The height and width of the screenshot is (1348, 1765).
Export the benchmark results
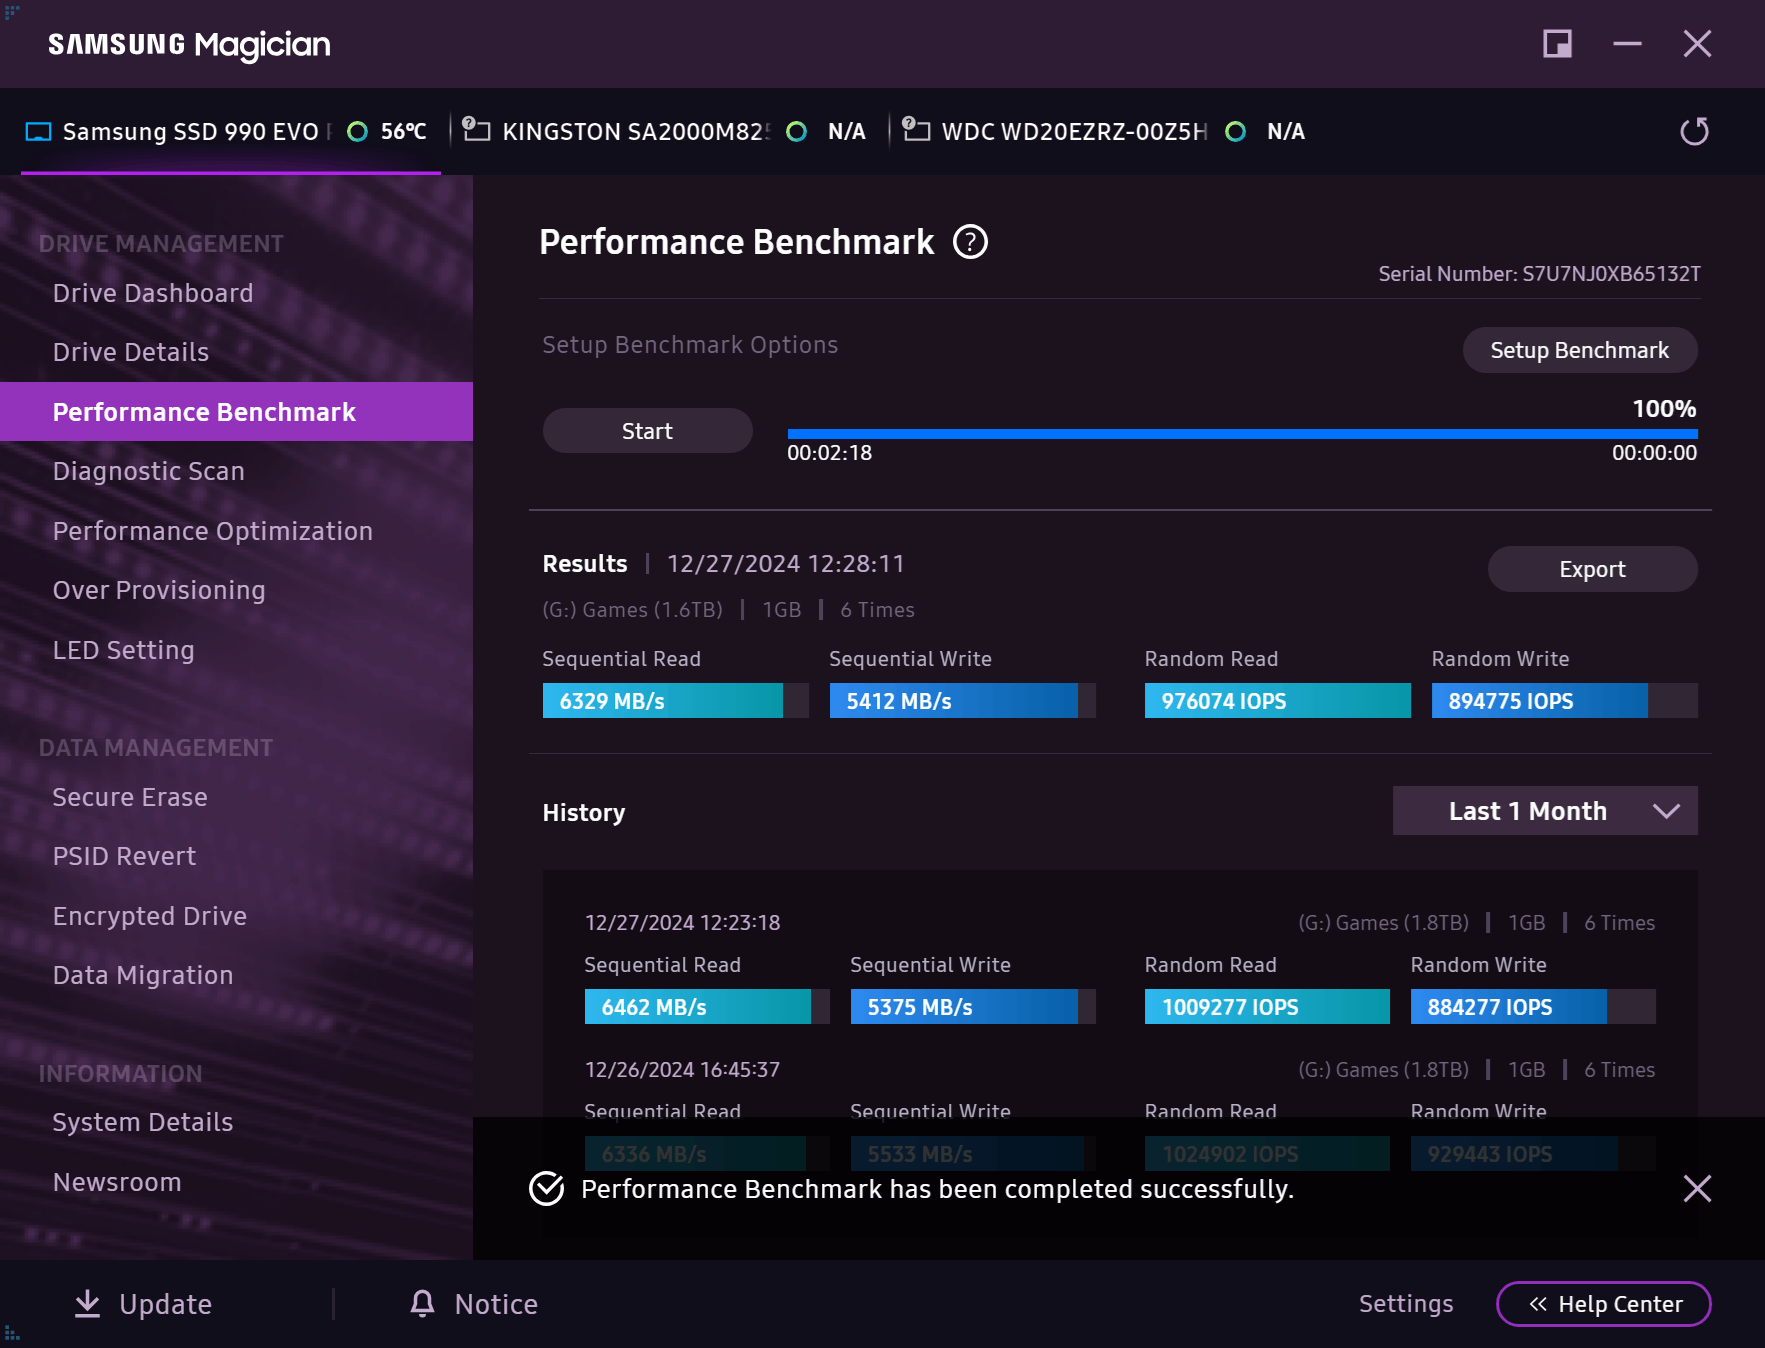click(1592, 569)
